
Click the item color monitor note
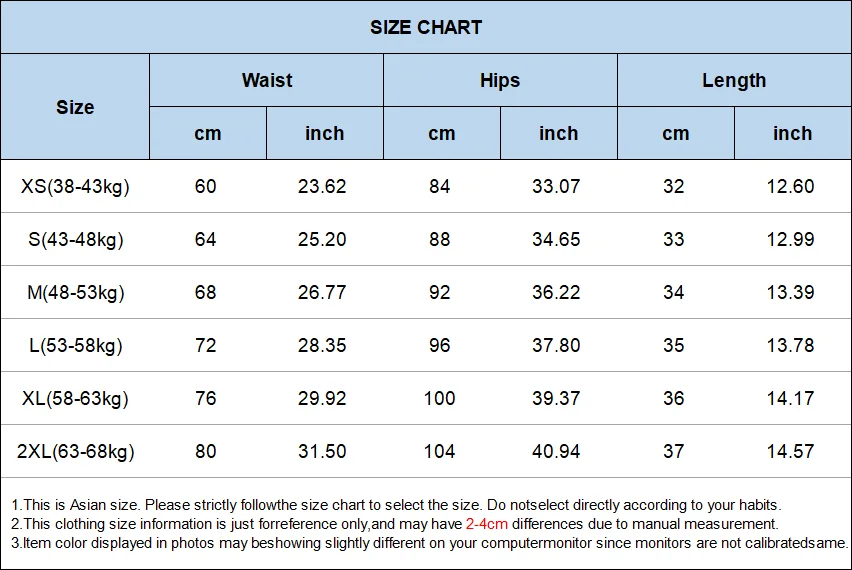[429, 543]
